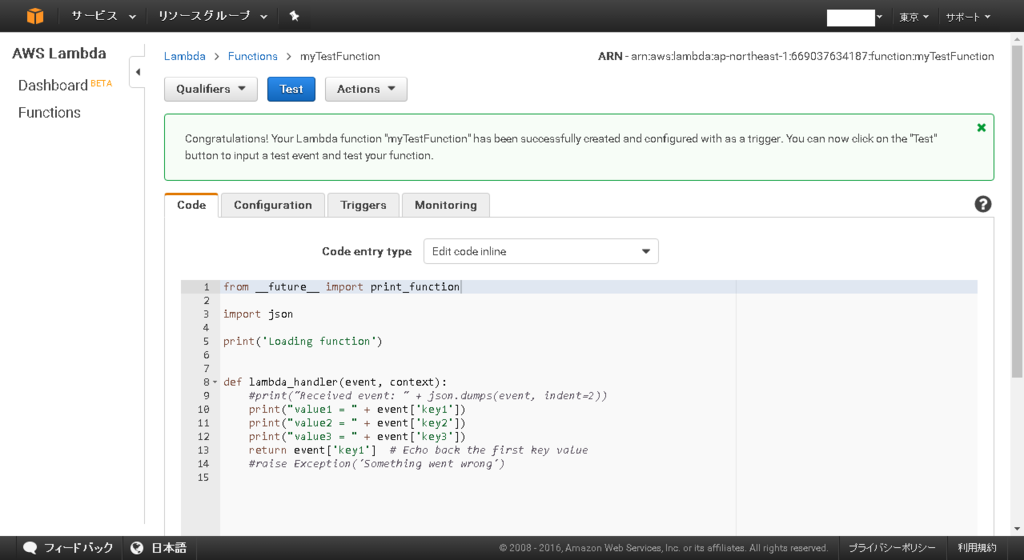Switch to the Configuration tab
This screenshot has width=1024, height=560.
[x=273, y=205]
